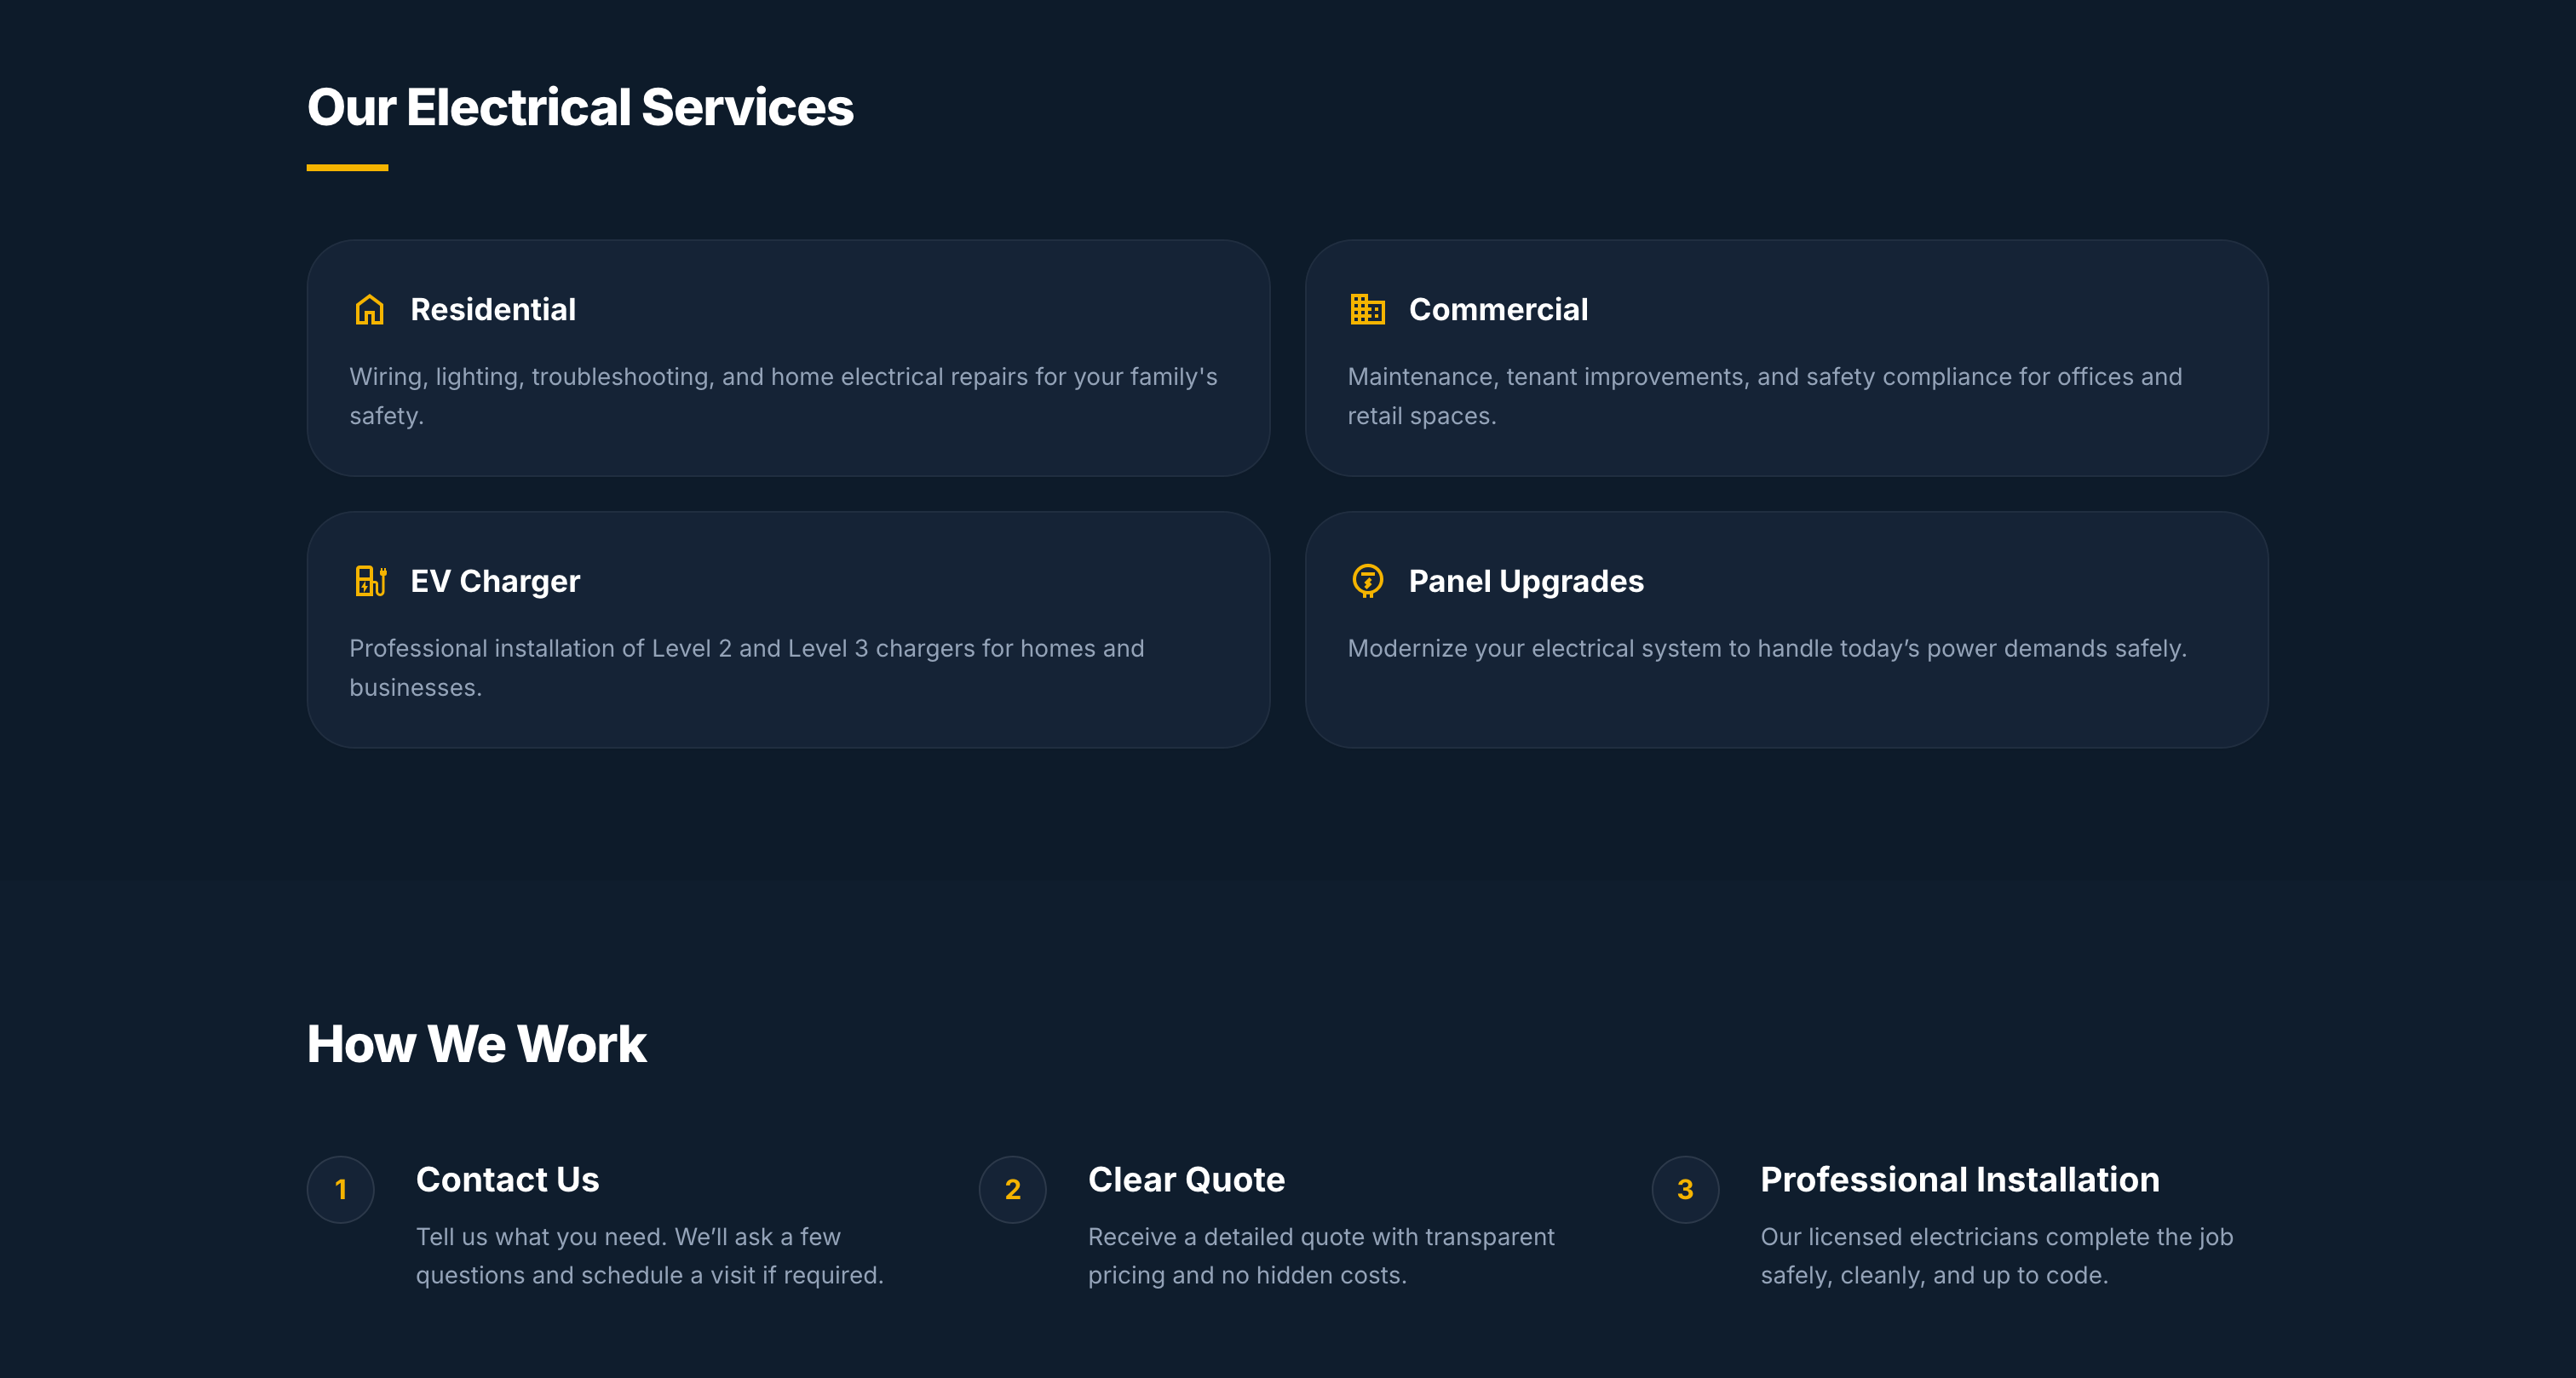Click the Commercial heading text
The width and height of the screenshot is (2576, 1378).
1498,310
